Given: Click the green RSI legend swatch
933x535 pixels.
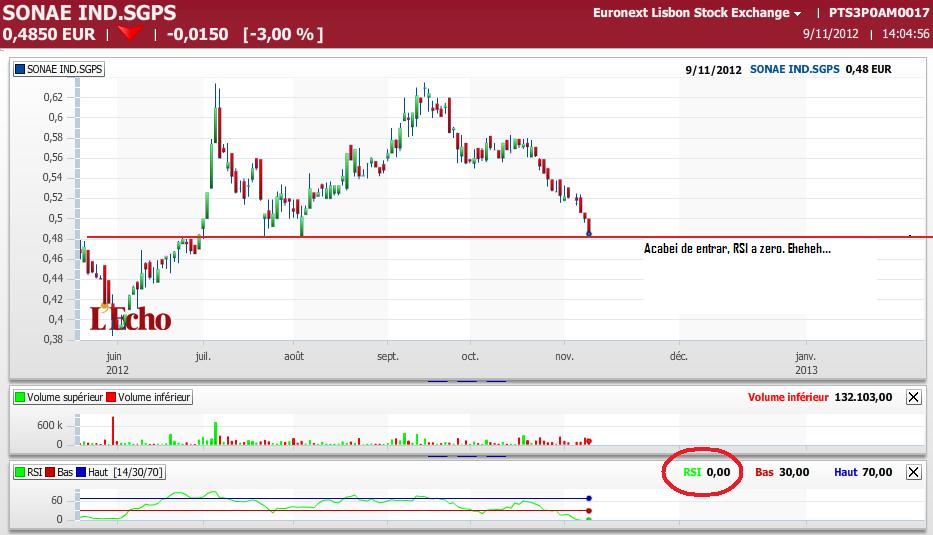Looking at the screenshot, I should (x=20, y=472).
